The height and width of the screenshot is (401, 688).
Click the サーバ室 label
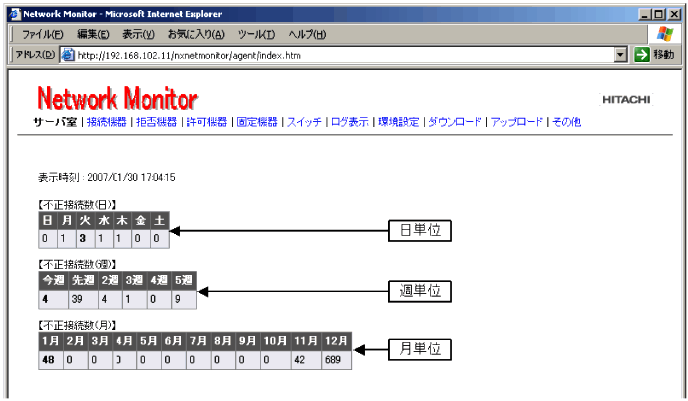[x=55, y=122]
